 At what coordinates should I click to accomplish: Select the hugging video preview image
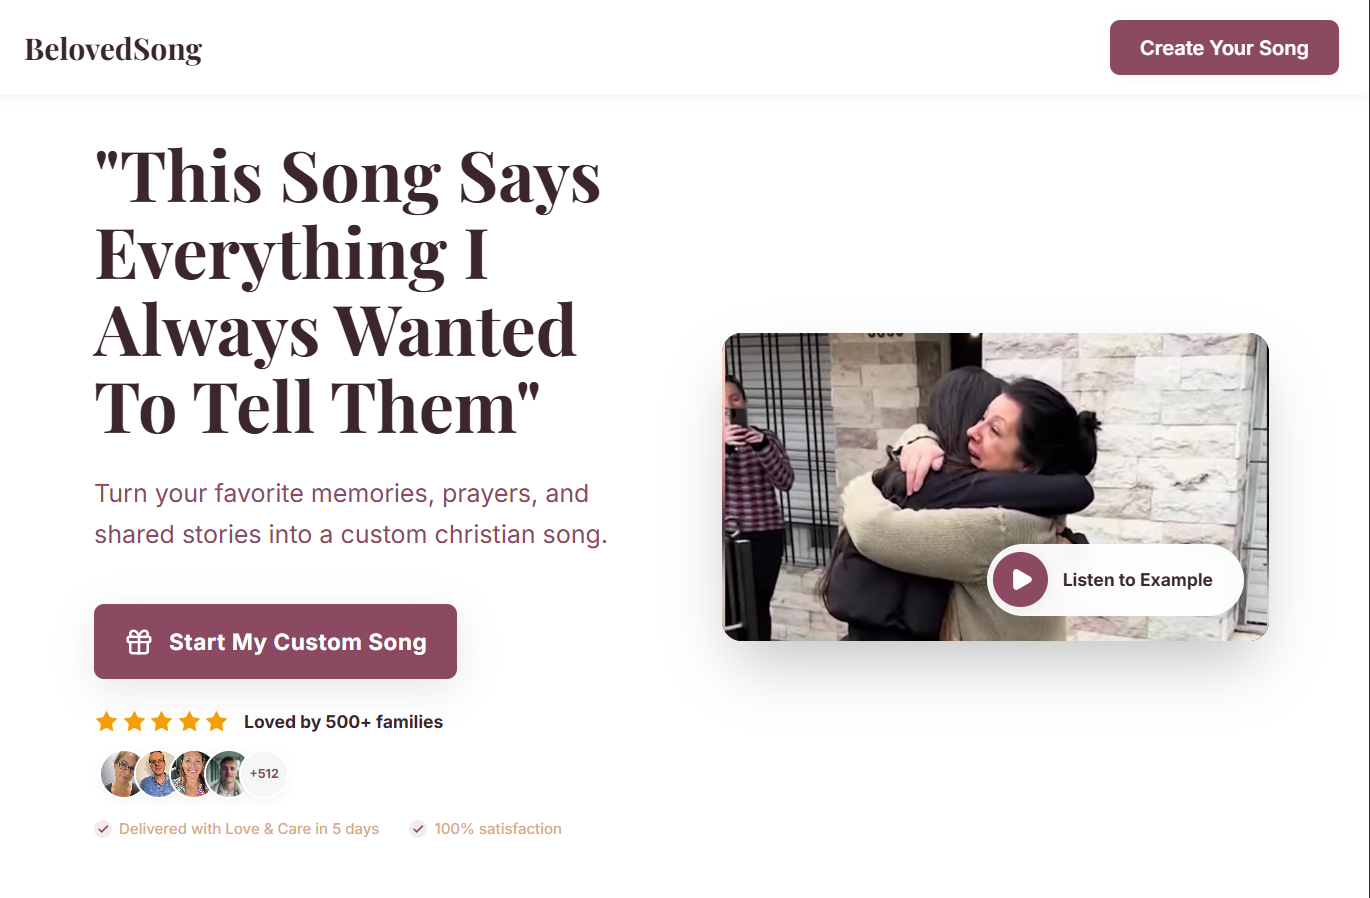[x=995, y=450]
